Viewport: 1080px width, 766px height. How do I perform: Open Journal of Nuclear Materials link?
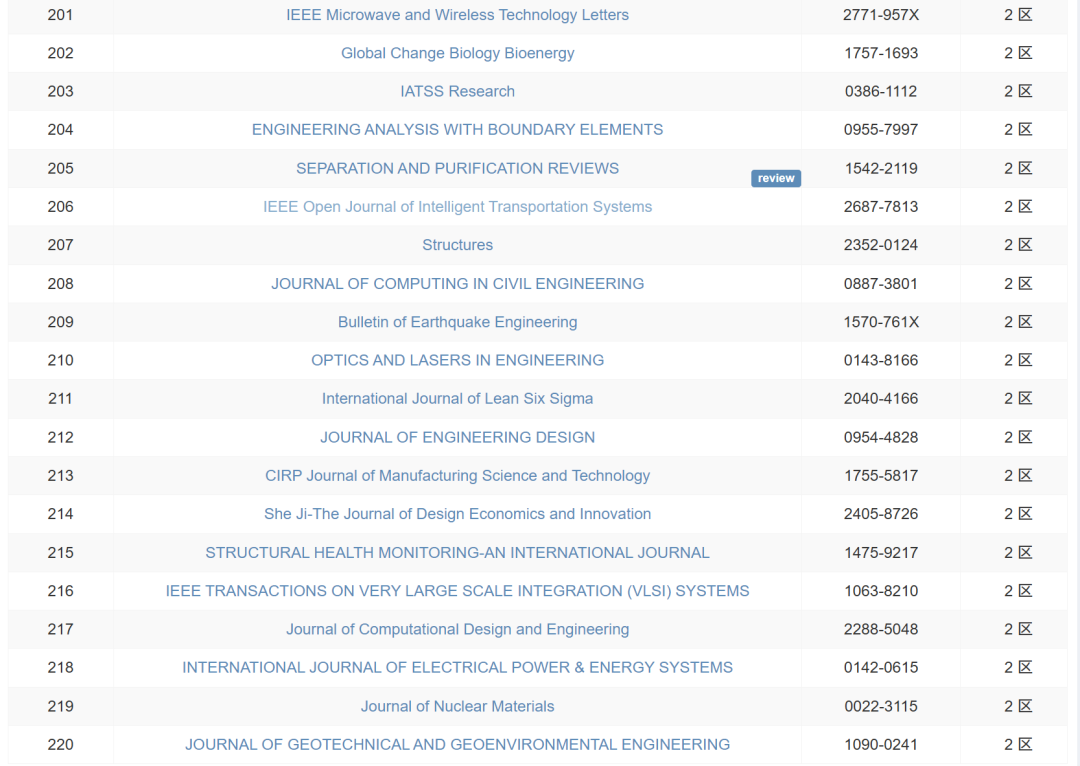[457, 706]
